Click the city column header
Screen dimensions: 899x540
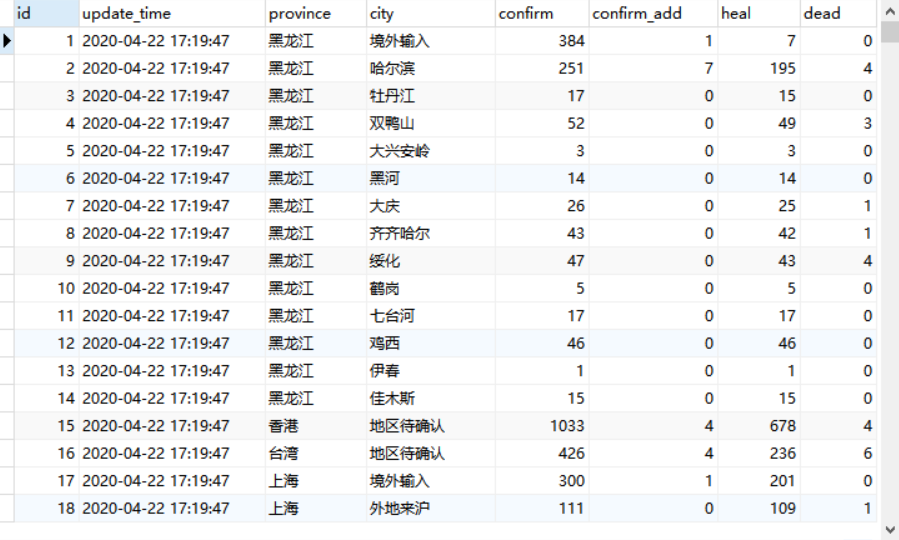click(x=431, y=13)
